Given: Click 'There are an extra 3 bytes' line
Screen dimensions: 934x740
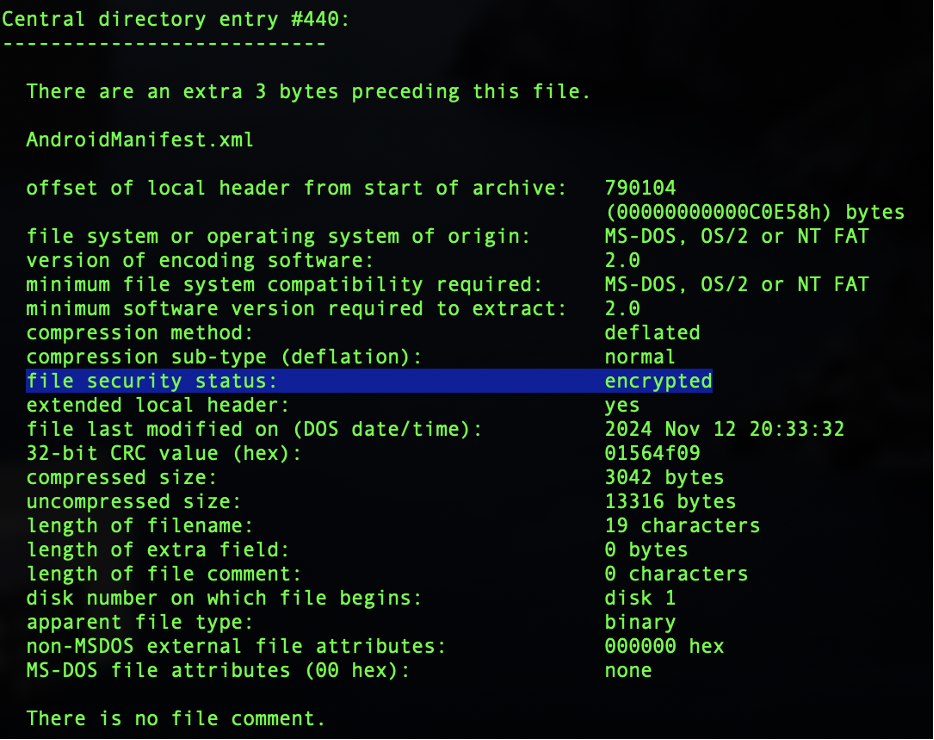Looking at the screenshot, I should (309, 92).
